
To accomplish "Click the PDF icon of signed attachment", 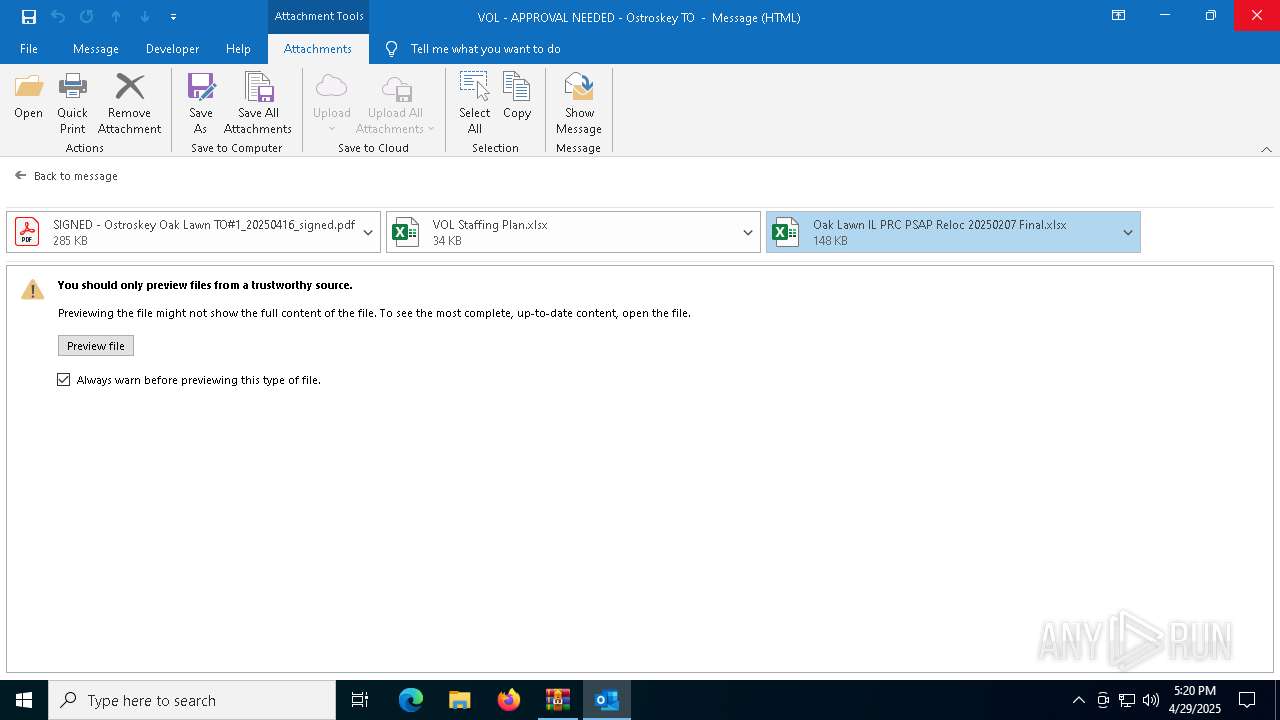I will click(x=27, y=232).
